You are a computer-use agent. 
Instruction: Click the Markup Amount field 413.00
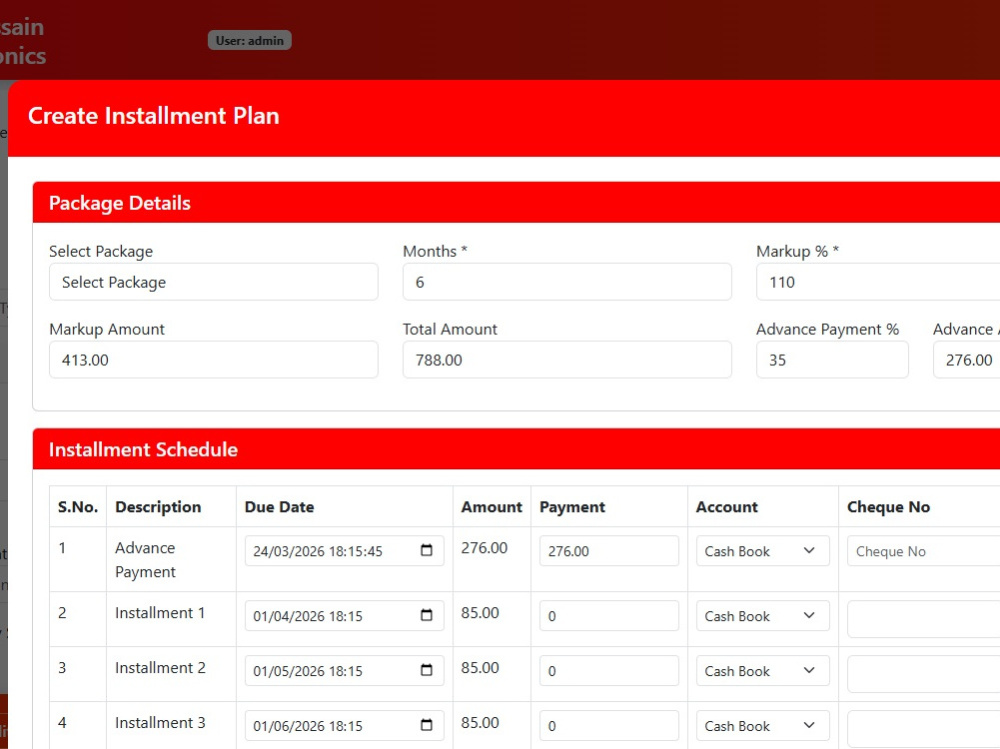214,360
